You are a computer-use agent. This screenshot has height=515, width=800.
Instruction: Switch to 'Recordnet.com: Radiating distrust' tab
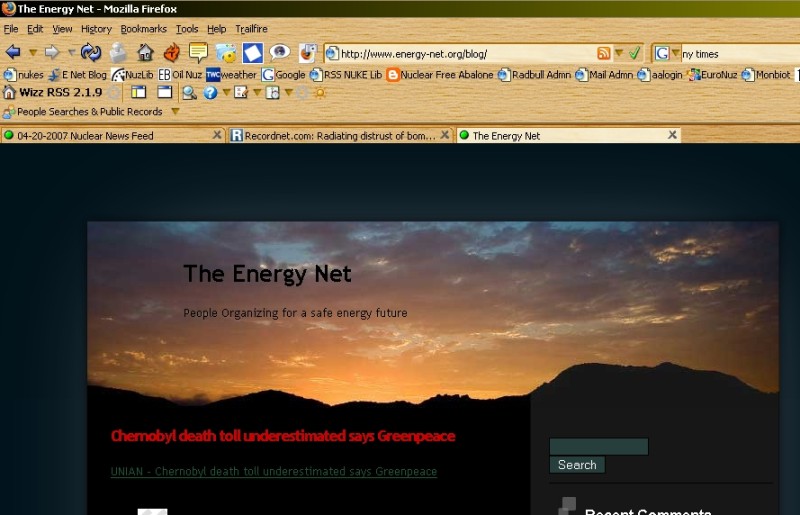point(340,135)
